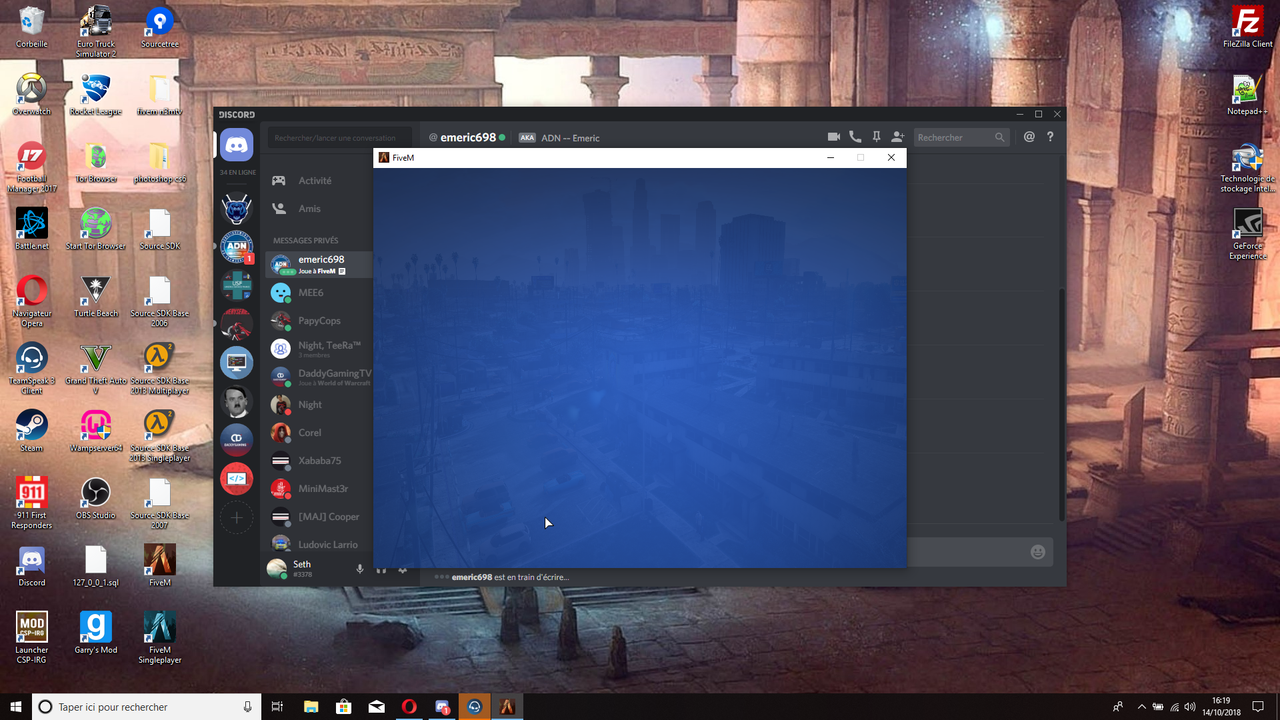Open the MEE6 private conversation
This screenshot has width=1280, height=720.
tap(319, 293)
